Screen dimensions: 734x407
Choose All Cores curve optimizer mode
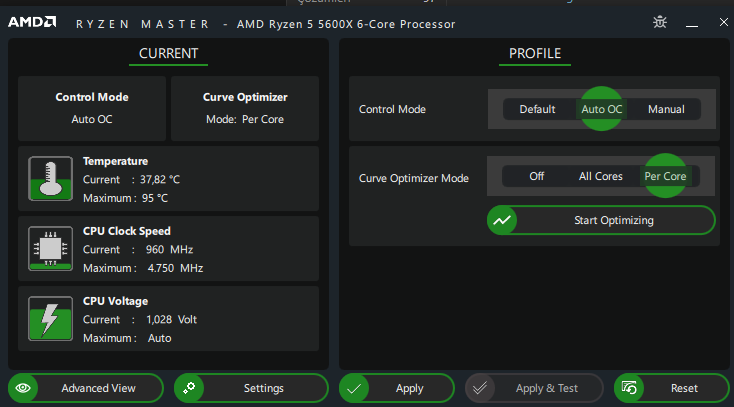(x=600, y=176)
